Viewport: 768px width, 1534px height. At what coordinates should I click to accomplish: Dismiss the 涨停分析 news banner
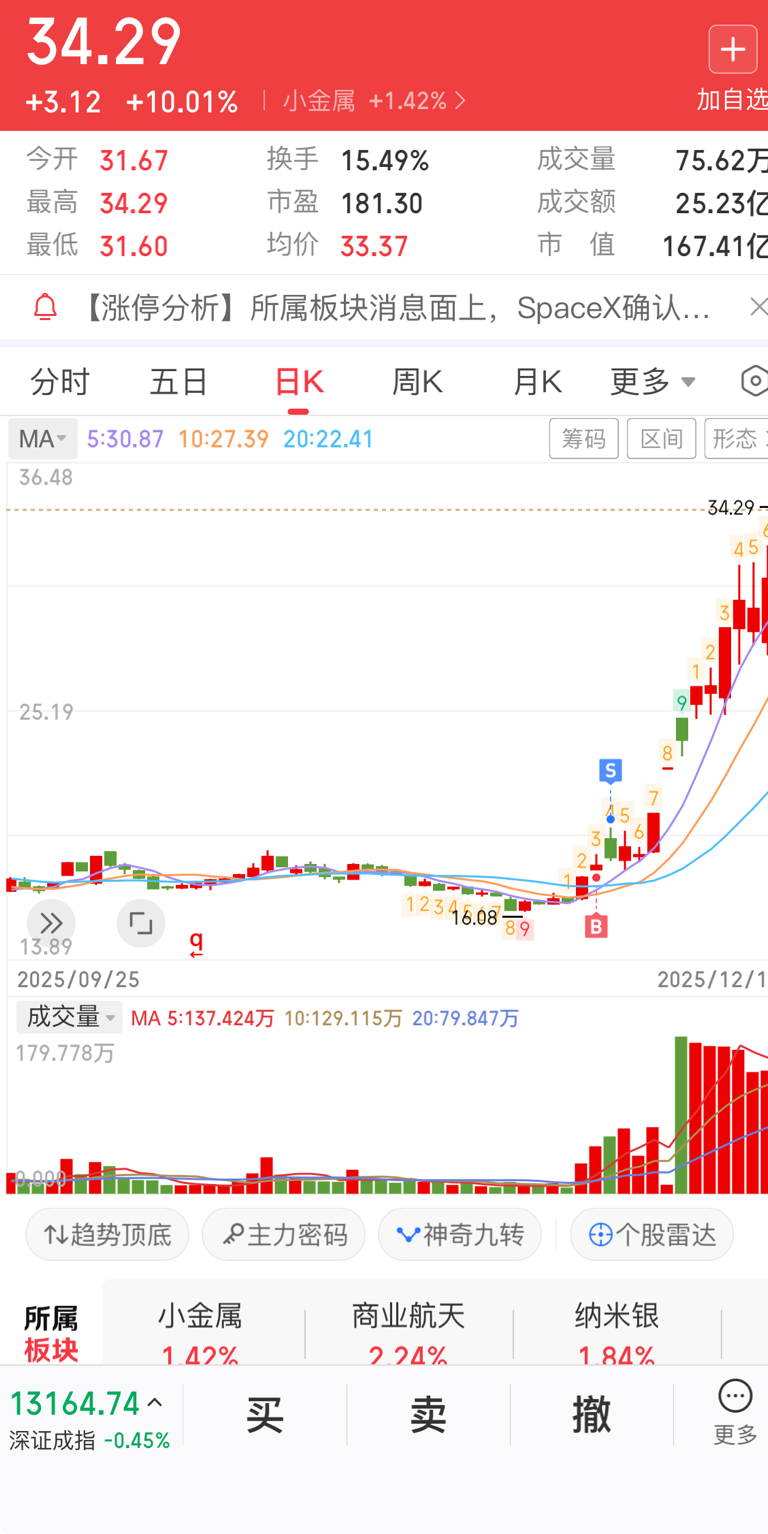coord(757,307)
